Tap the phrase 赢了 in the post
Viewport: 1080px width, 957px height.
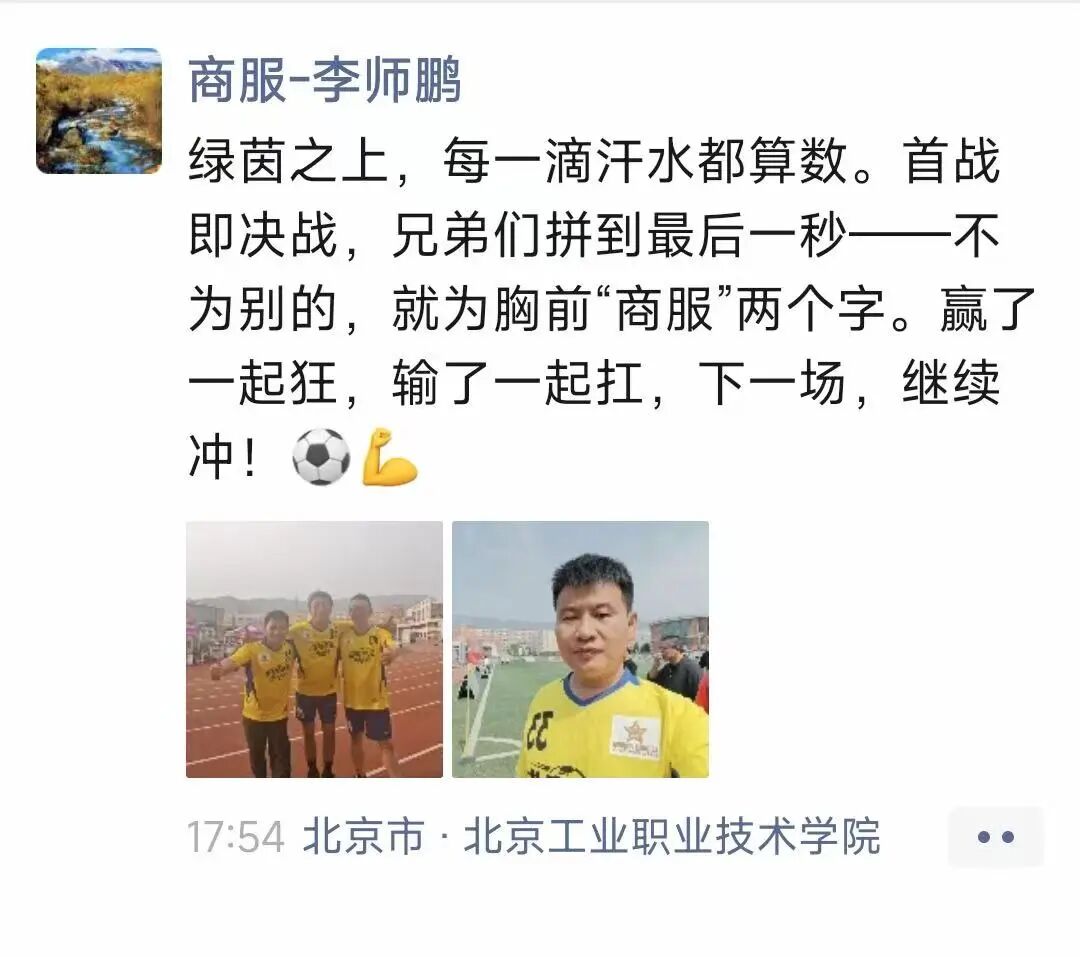[988, 309]
